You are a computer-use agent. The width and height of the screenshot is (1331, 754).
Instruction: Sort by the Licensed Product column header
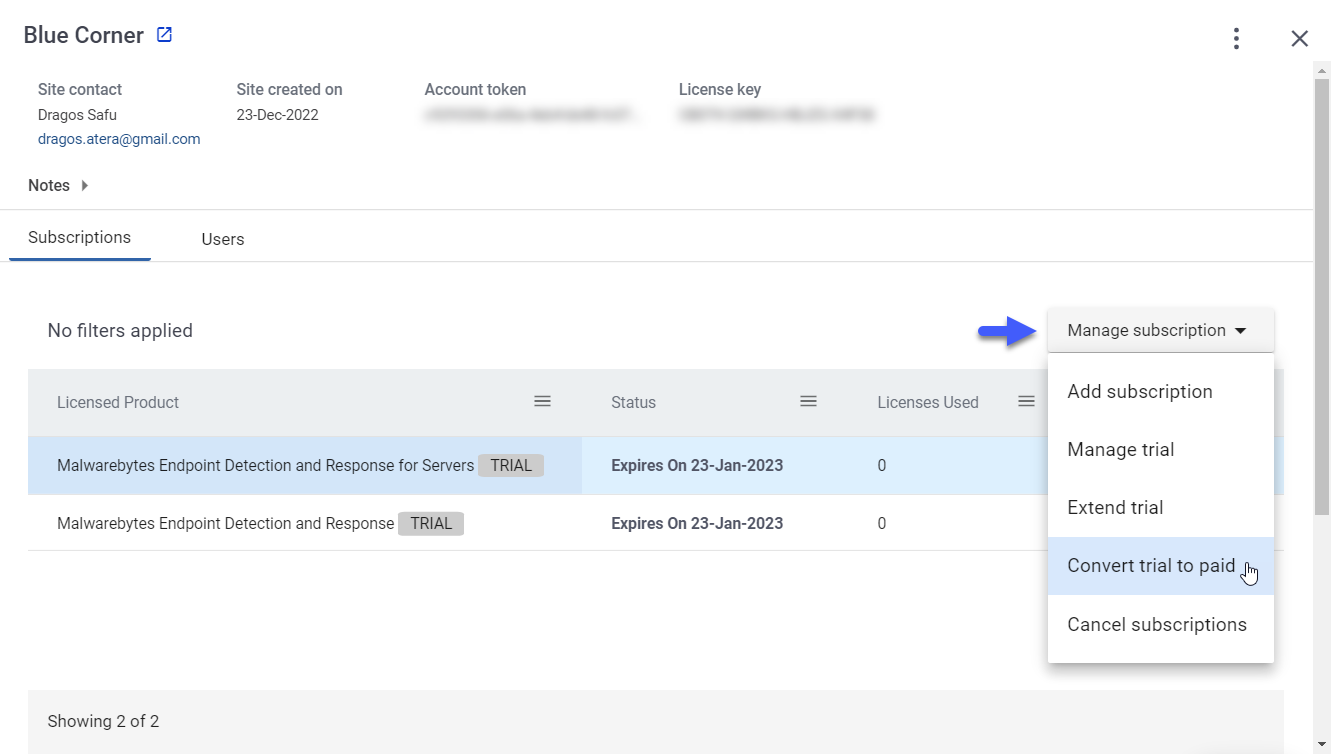pos(118,402)
